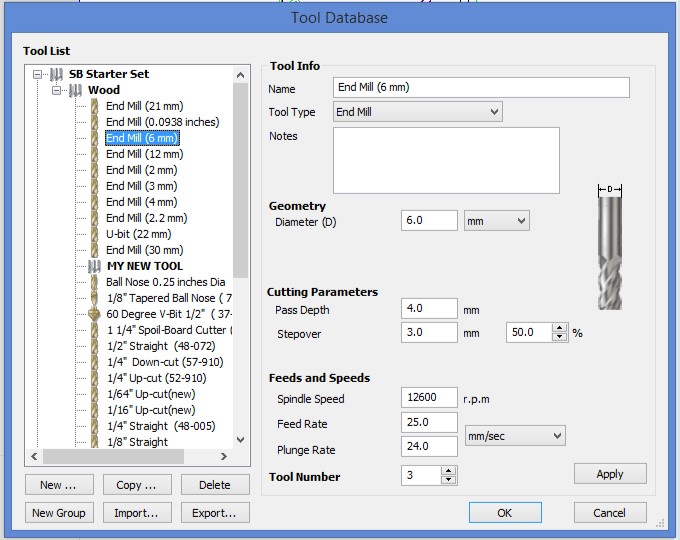Delete the selected tool
The image size is (680, 540).
(x=215, y=485)
